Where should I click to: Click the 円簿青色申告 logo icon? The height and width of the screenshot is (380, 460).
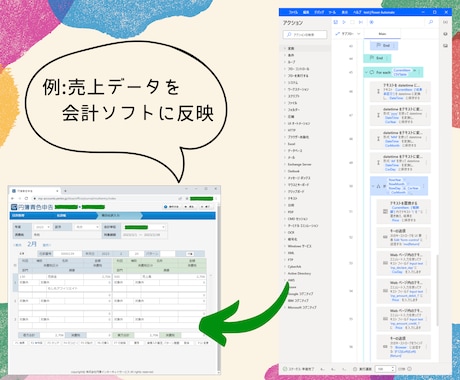click(x=14, y=207)
